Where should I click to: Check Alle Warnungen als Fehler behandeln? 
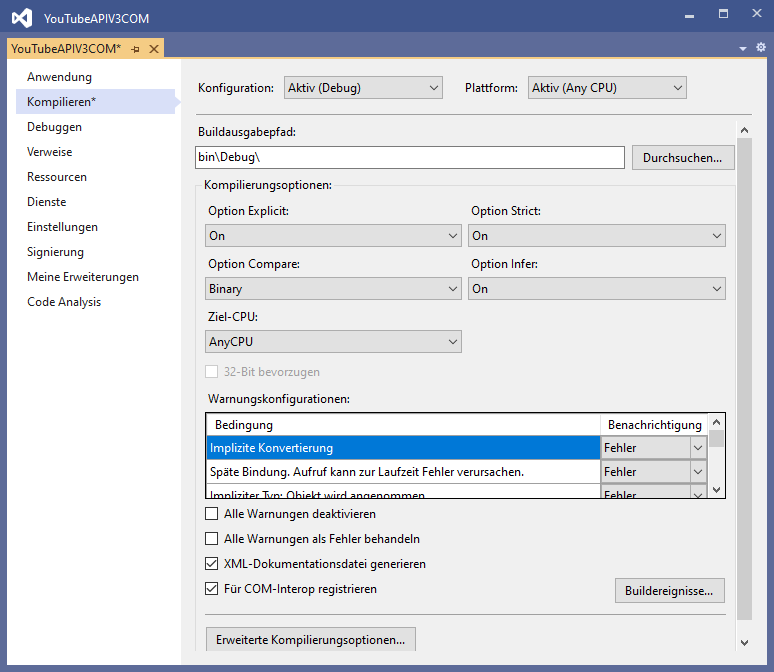click(x=211, y=539)
